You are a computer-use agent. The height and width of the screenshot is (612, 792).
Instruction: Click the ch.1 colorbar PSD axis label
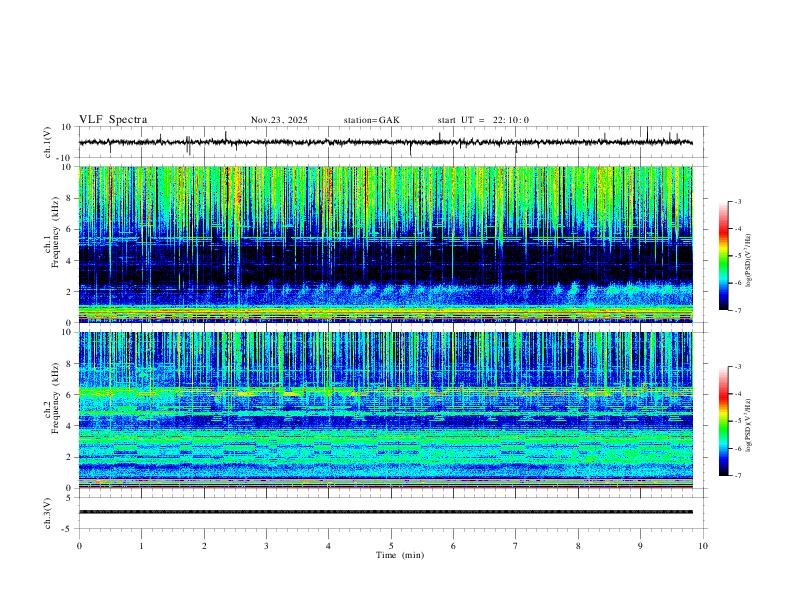pos(749,261)
